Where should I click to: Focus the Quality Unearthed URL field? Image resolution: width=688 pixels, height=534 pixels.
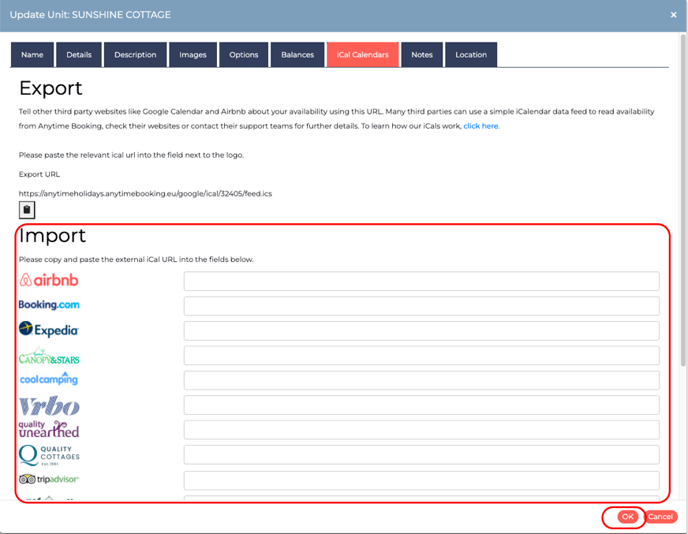pyautogui.click(x=421, y=430)
